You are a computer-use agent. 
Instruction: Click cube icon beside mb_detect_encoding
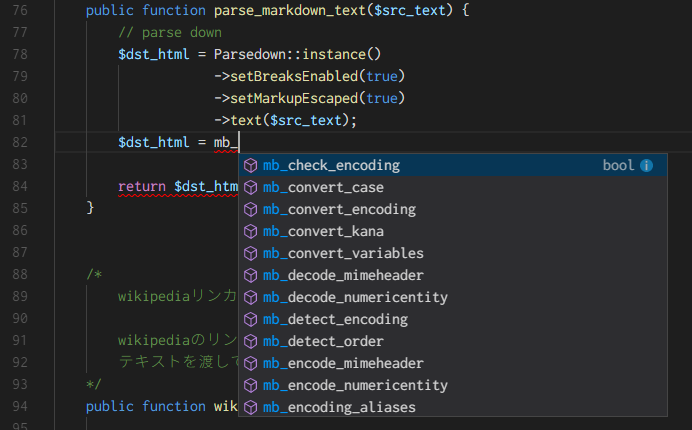click(x=251, y=320)
